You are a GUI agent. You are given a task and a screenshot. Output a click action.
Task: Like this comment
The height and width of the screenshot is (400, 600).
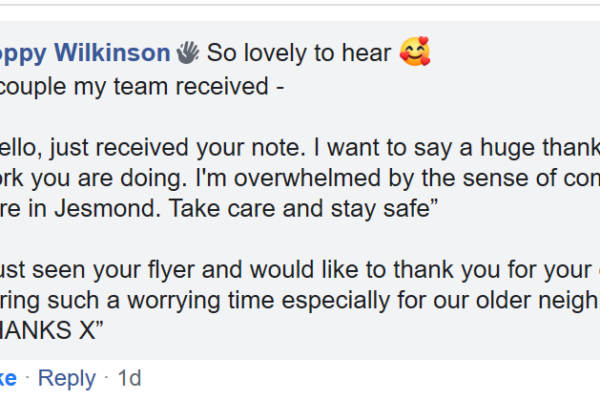tap(8, 378)
